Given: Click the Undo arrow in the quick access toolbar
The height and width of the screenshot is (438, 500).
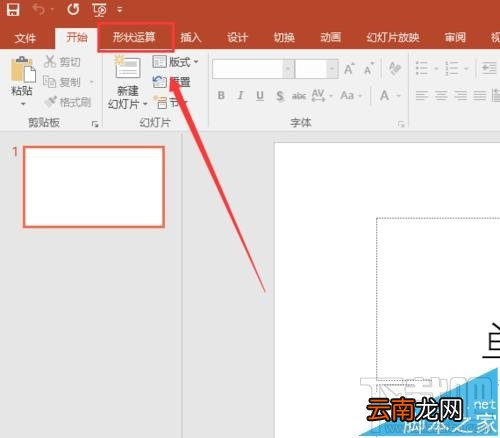Looking at the screenshot, I should coord(39,9).
